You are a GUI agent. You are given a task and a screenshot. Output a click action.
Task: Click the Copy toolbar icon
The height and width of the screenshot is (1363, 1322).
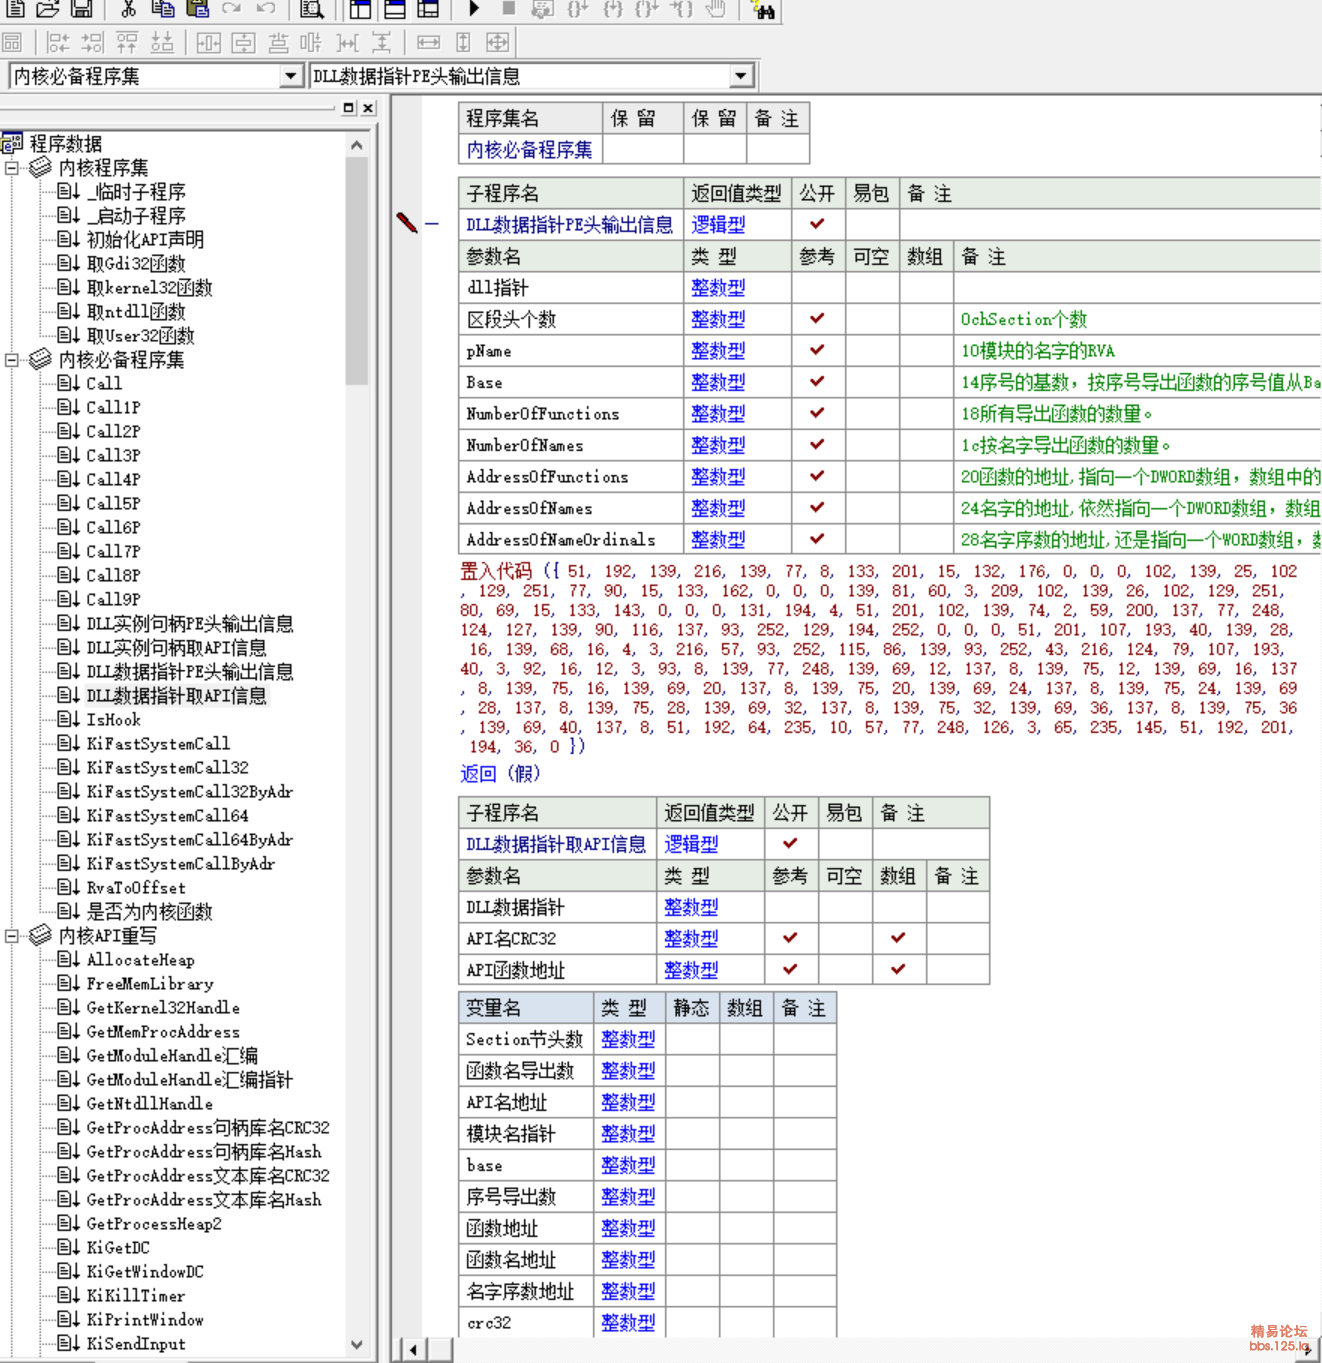[162, 9]
